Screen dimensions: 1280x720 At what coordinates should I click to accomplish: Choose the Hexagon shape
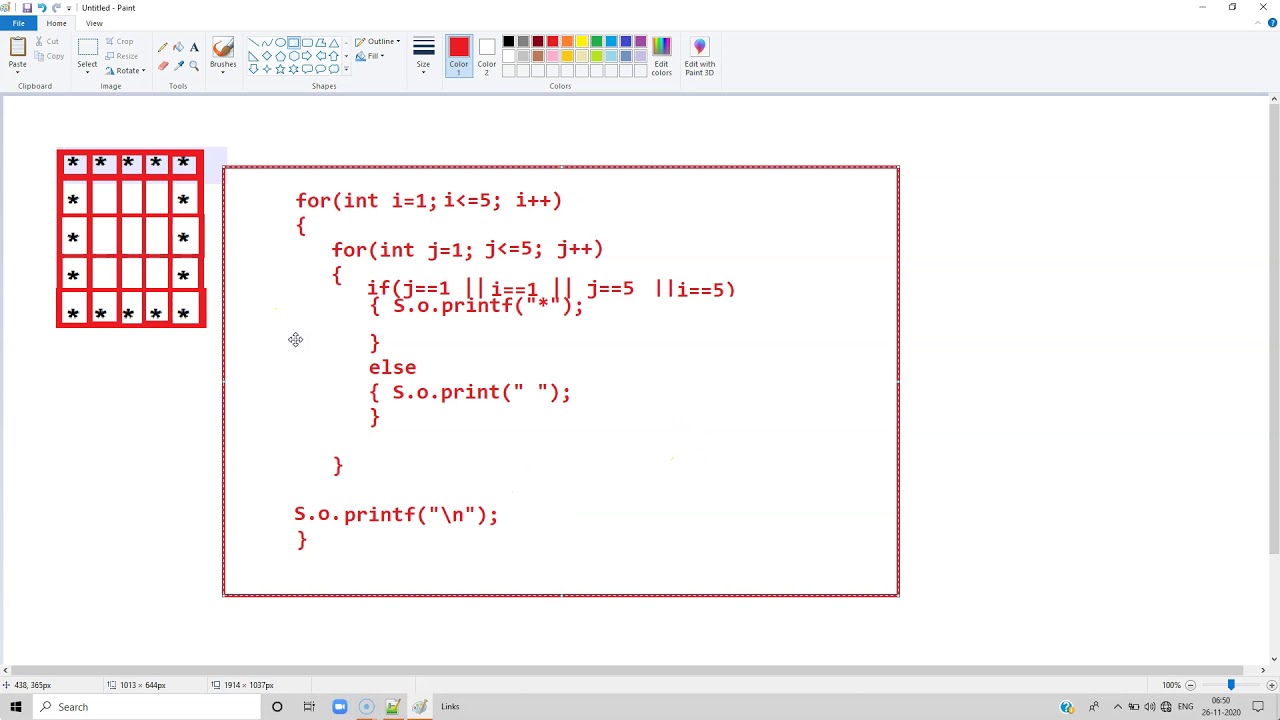click(x=294, y=56)
